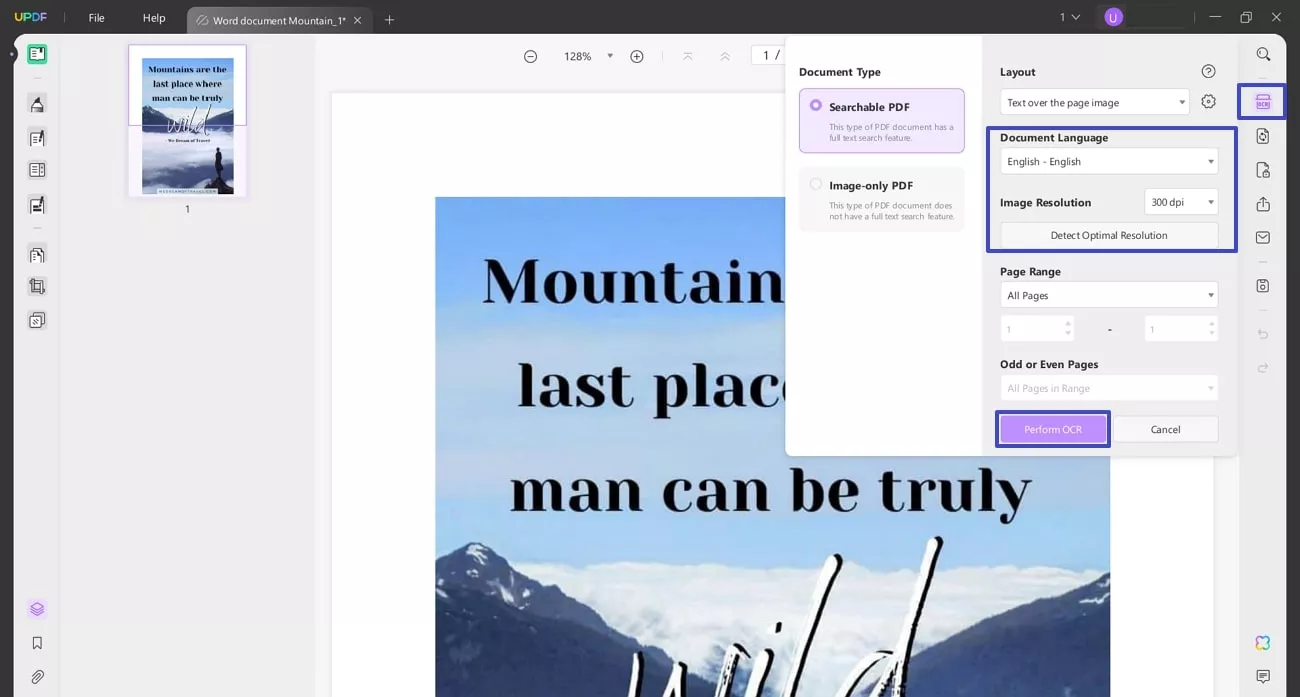1300x697 pixels.
Task: Open the Edit PDF tool in left sidebar
Action: 37,138
